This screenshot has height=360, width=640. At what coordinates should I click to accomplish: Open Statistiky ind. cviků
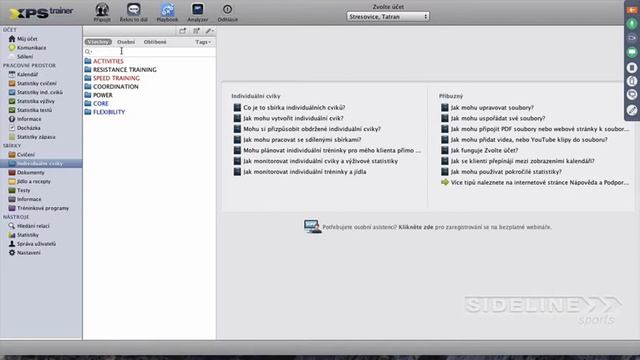36,92
